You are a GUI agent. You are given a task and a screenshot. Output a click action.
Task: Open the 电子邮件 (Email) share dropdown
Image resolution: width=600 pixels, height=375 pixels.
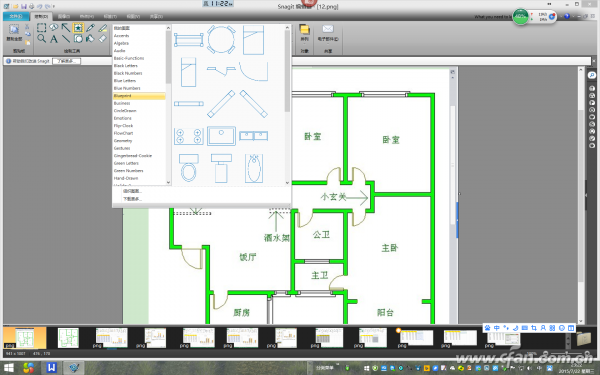328,33
